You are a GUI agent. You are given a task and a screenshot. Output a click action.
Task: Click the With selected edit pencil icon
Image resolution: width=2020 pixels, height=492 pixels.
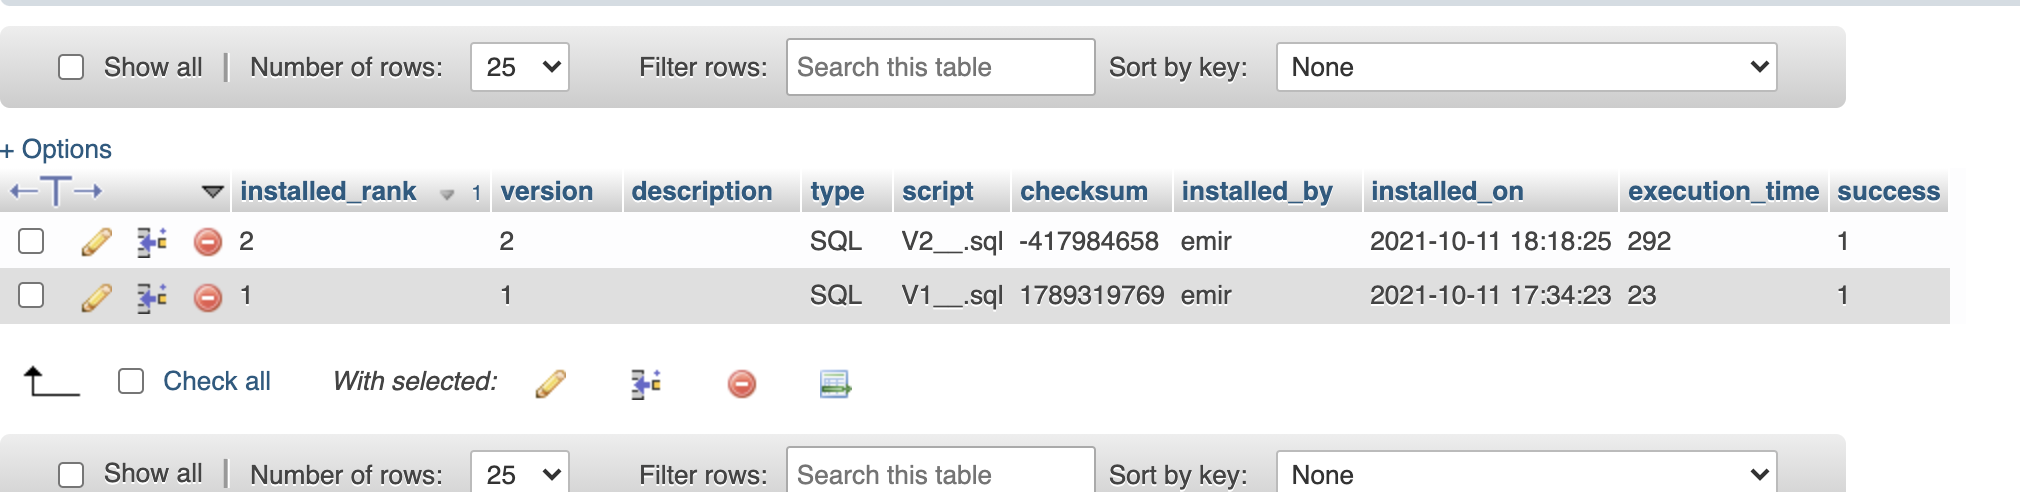550,384
